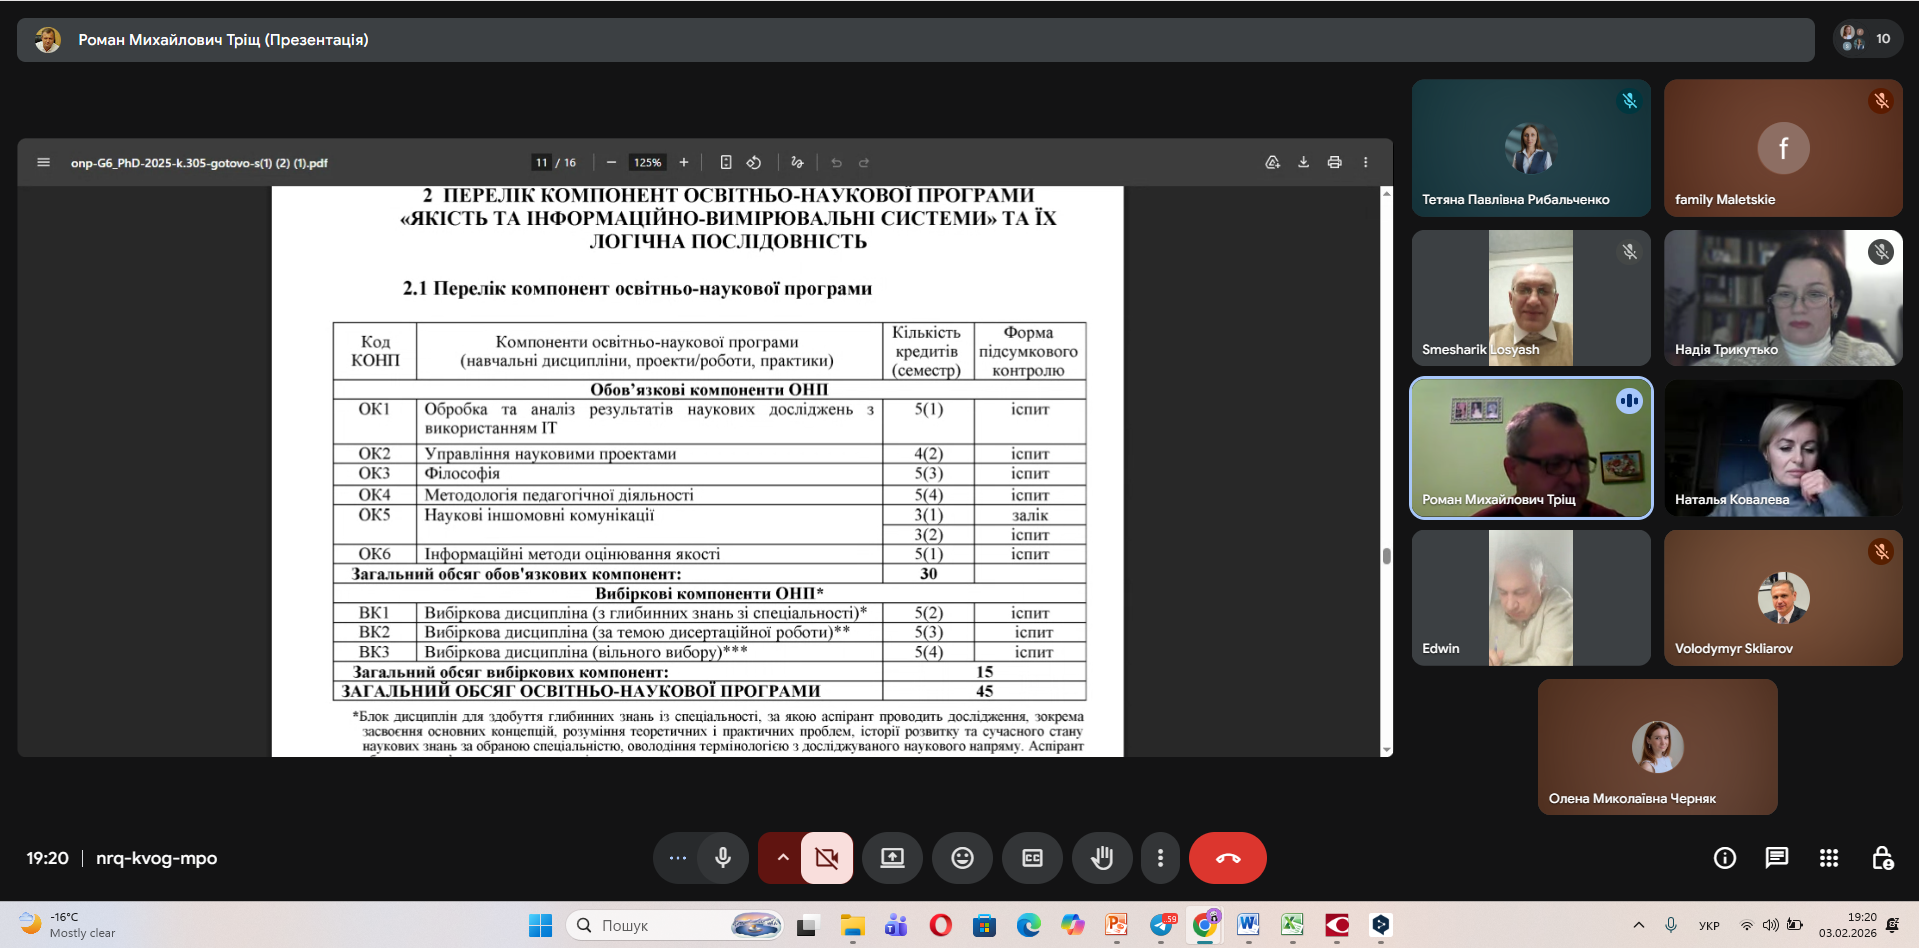Open audio settings three-dot button beside microphone
The height and width of the screenshot is (948, 1919).
(x=677, y=858)
